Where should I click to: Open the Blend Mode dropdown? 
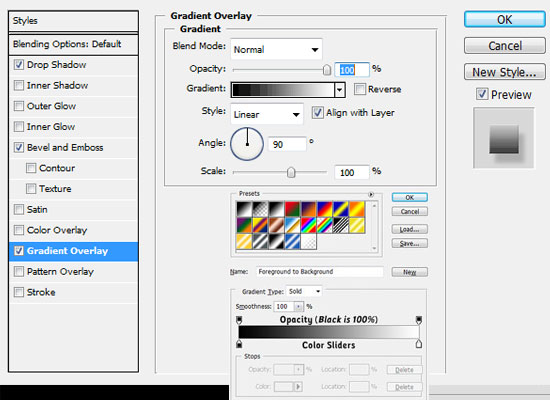(276, 49)
